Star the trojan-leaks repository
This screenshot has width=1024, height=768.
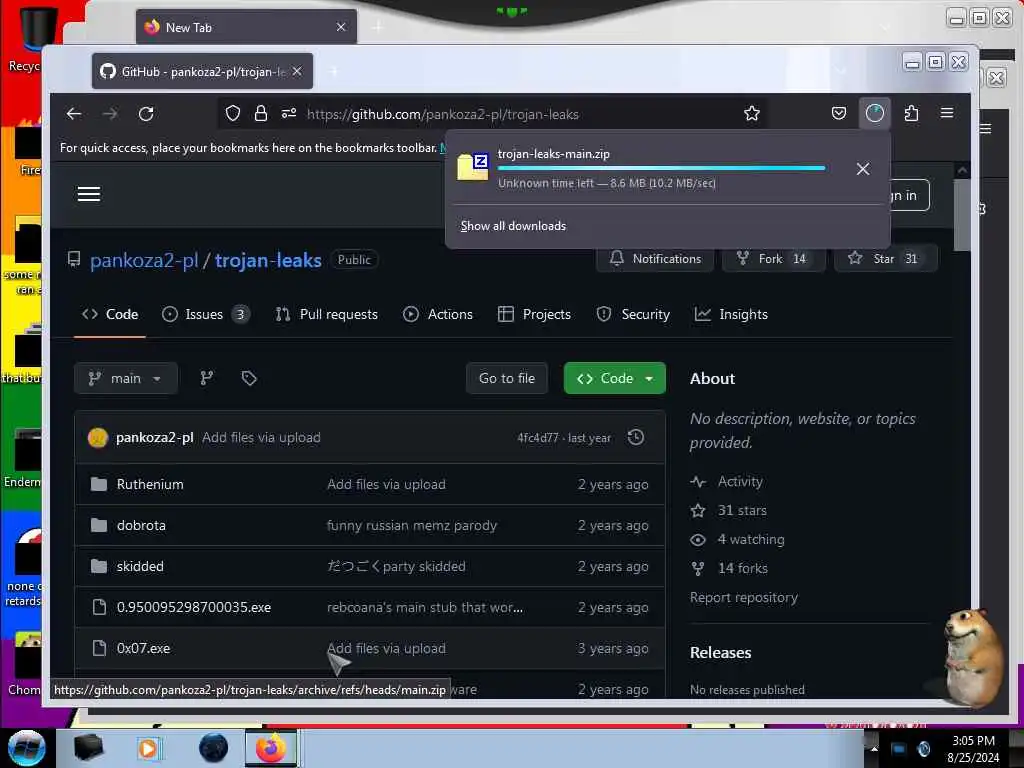click(x=886, y=259)
